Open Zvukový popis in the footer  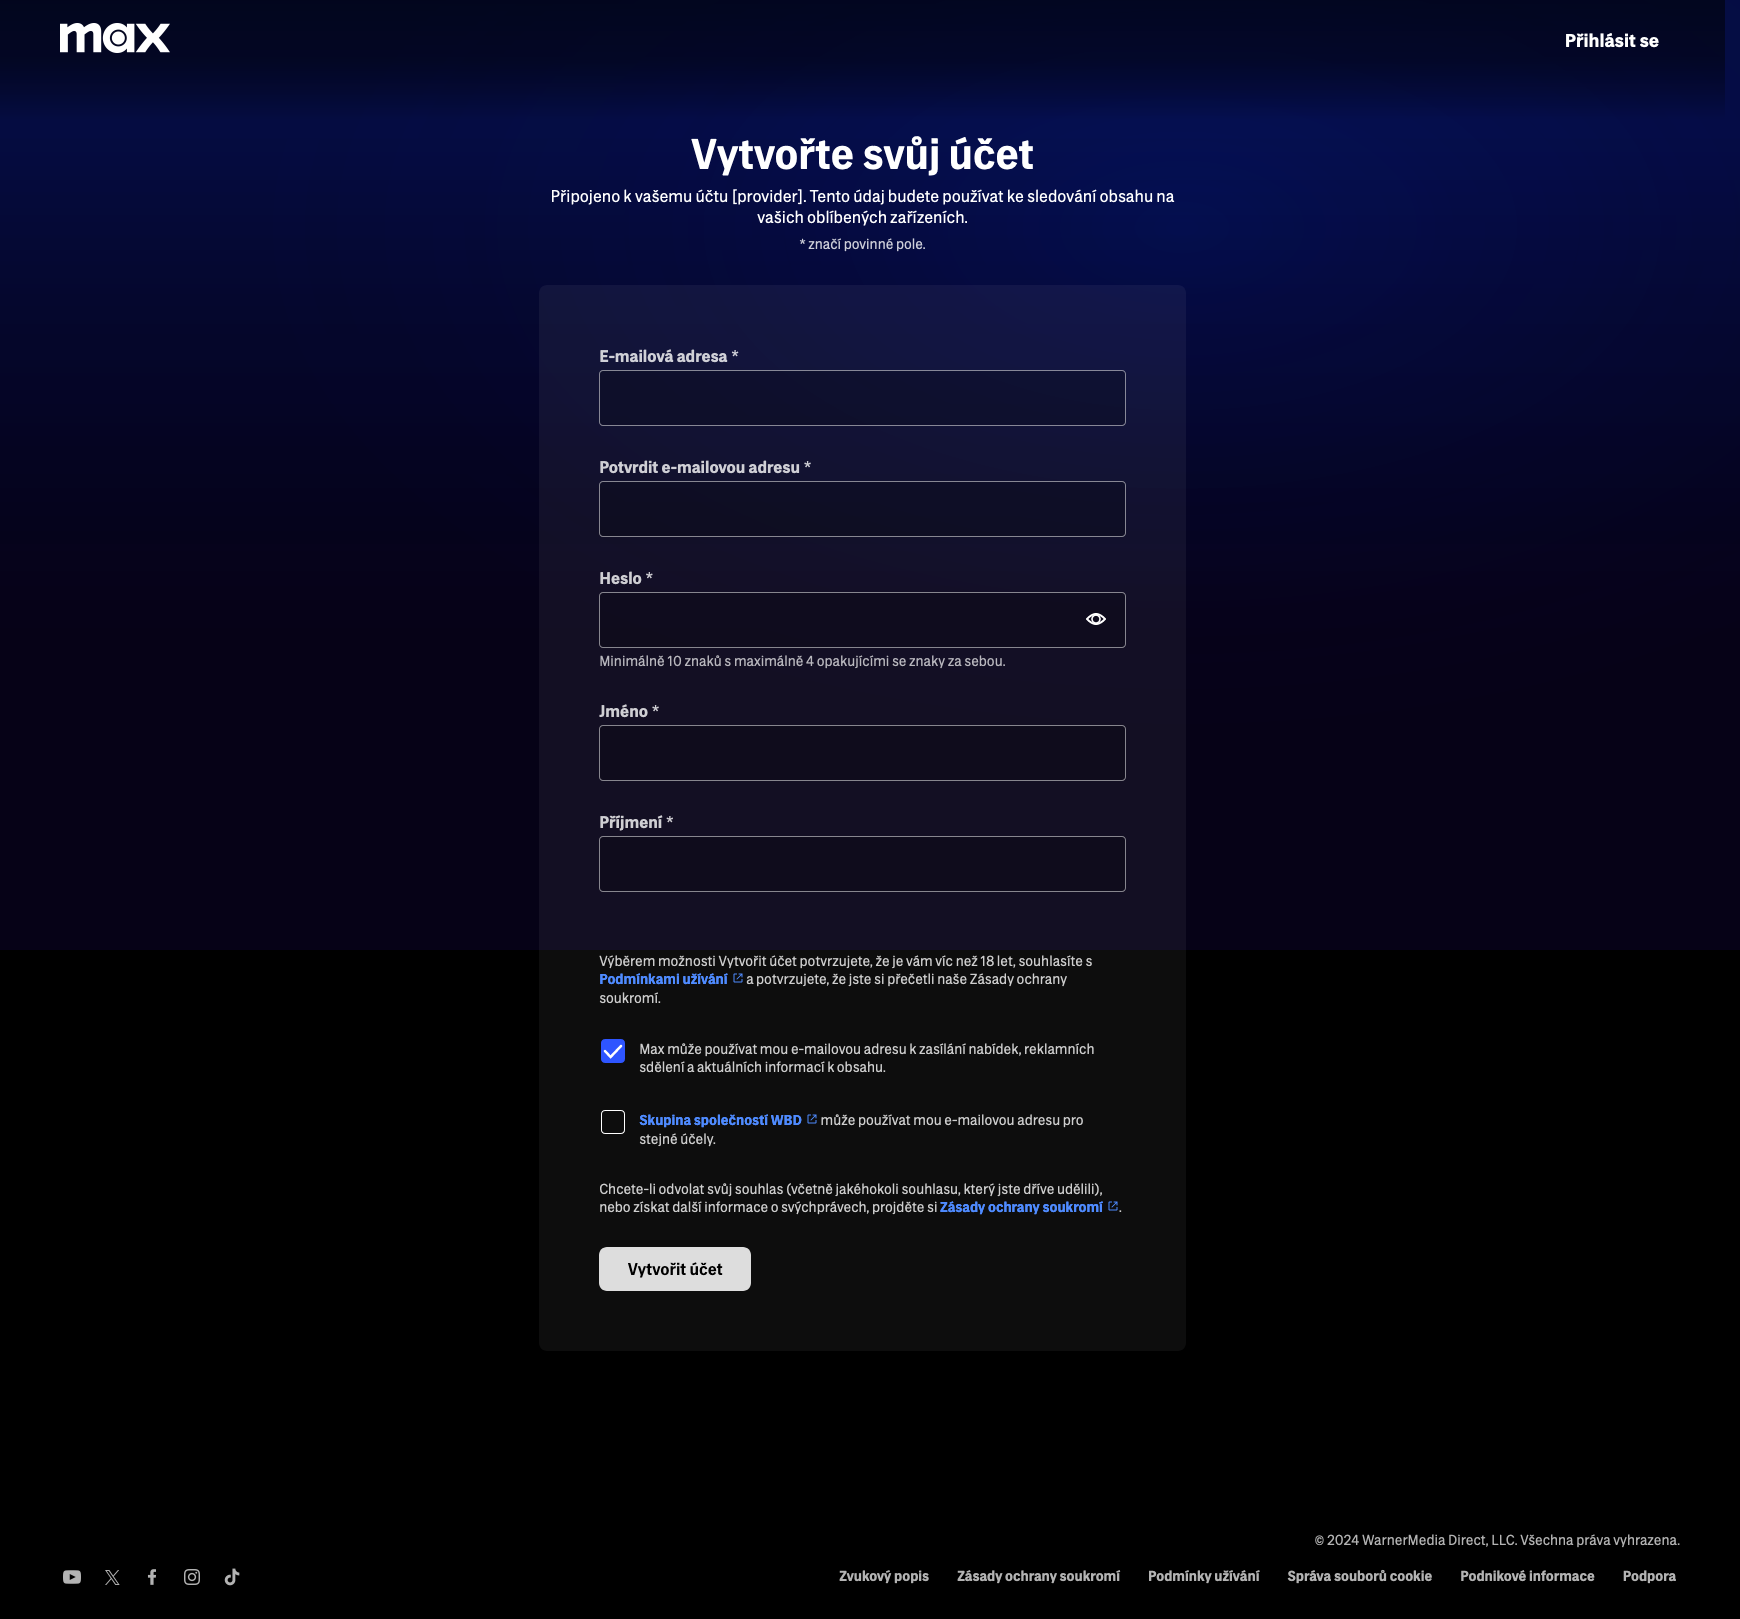pos(883,1577)
